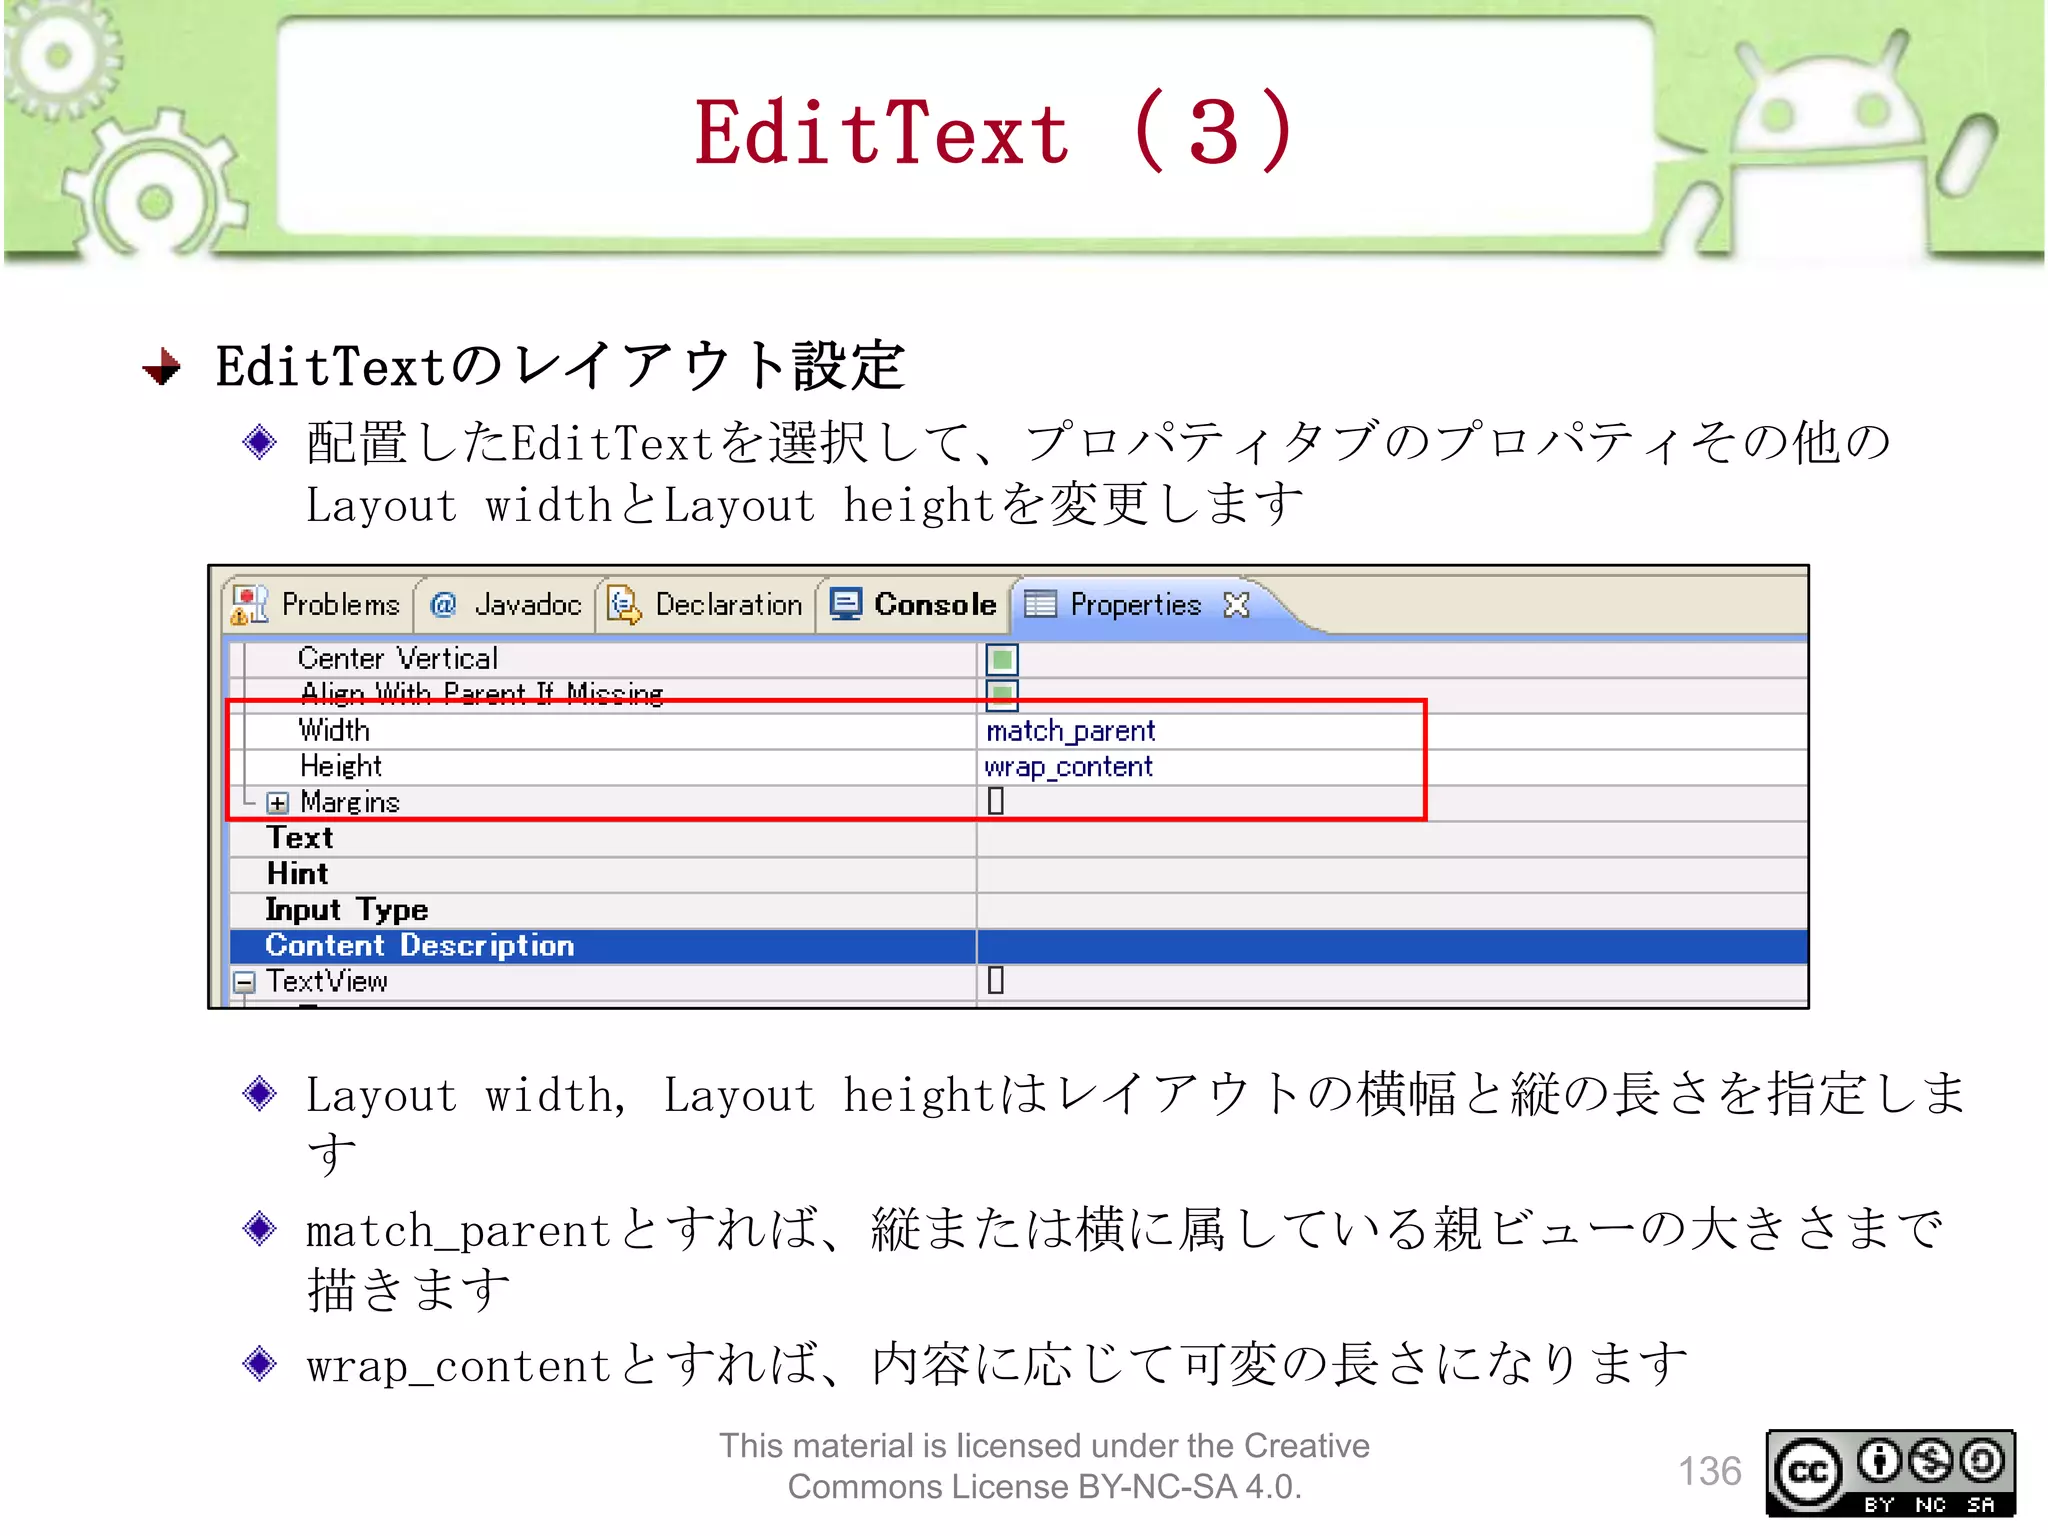Expand the Margins property group
The image size is (2048, 1536).
pos(278,802)
